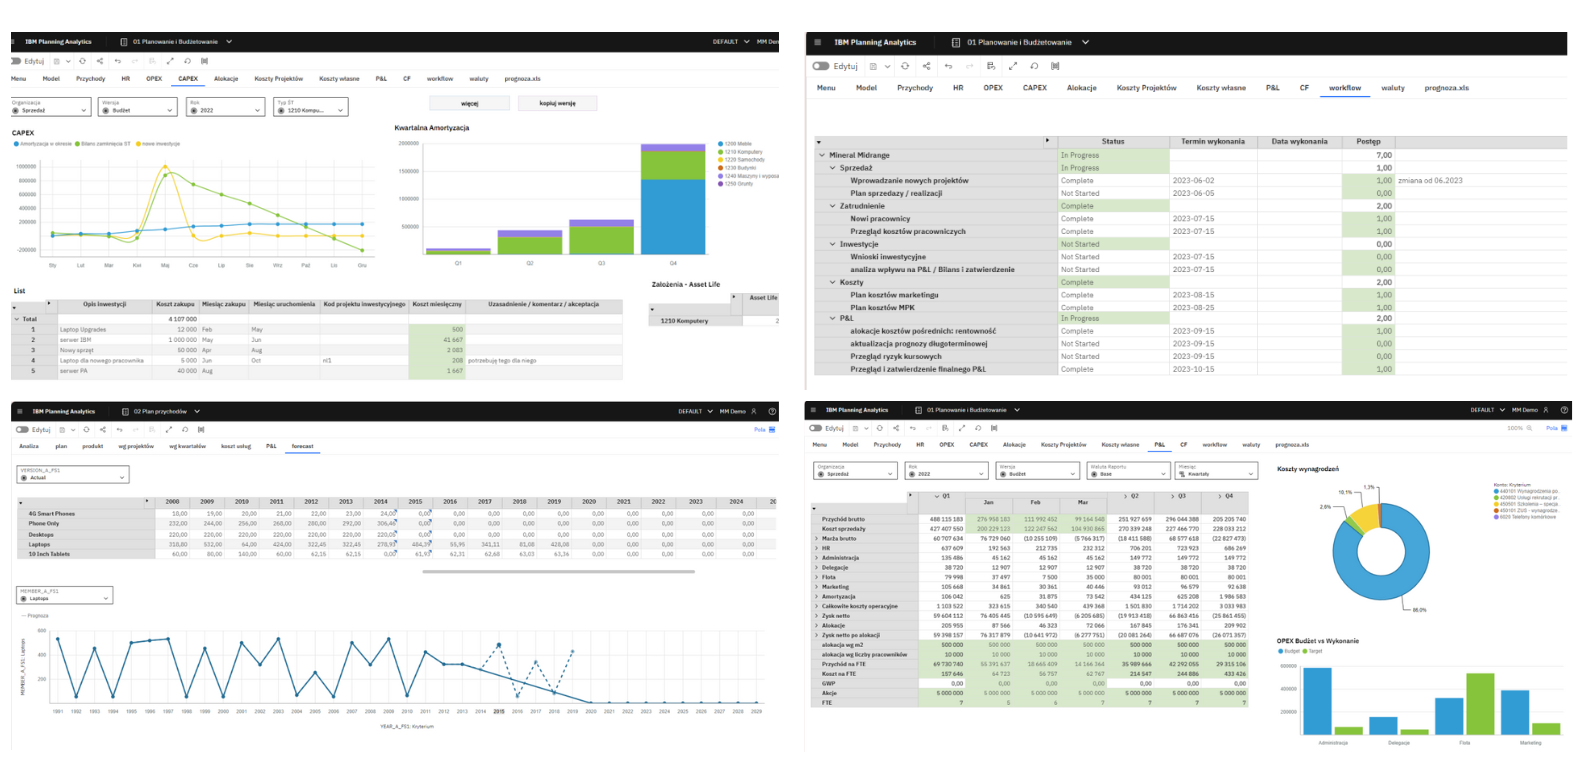Open fullscreen in the workflow window toolbar
The image size is (1584, 780).
point(1013,66)
